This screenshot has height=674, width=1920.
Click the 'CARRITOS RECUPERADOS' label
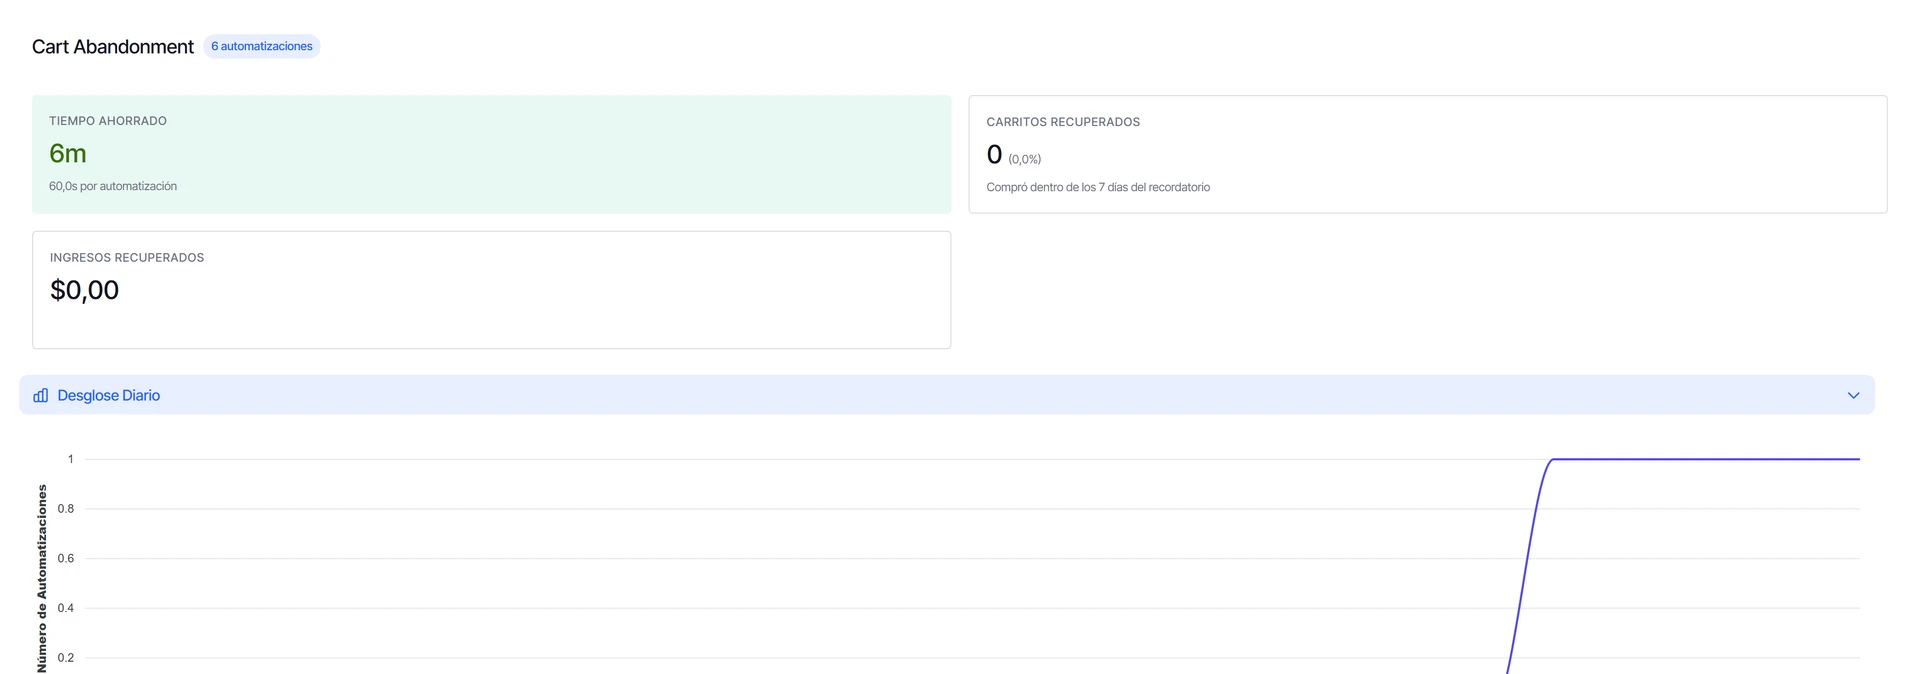tap(1063, 122)
